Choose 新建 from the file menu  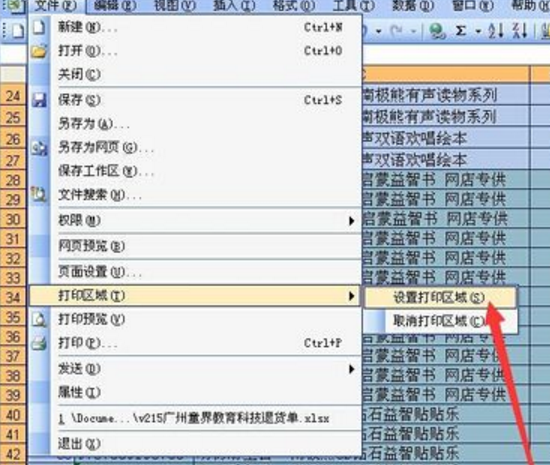(x=195, y=27)
